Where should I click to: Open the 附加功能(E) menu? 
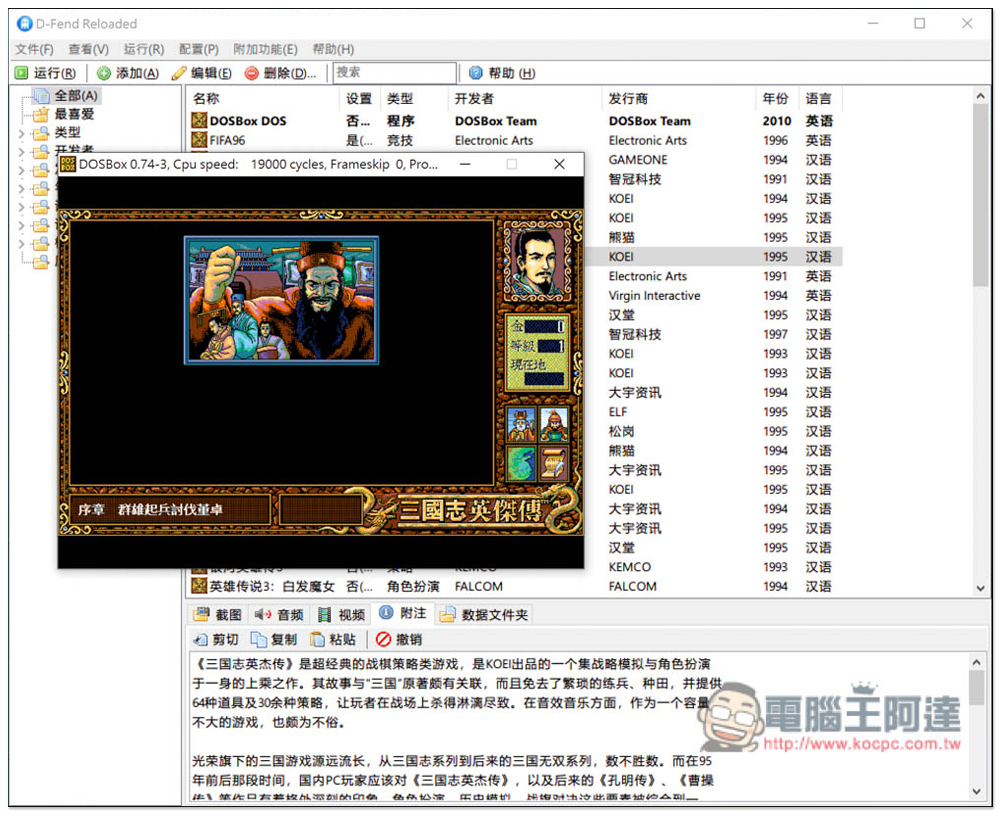(265, 49)
